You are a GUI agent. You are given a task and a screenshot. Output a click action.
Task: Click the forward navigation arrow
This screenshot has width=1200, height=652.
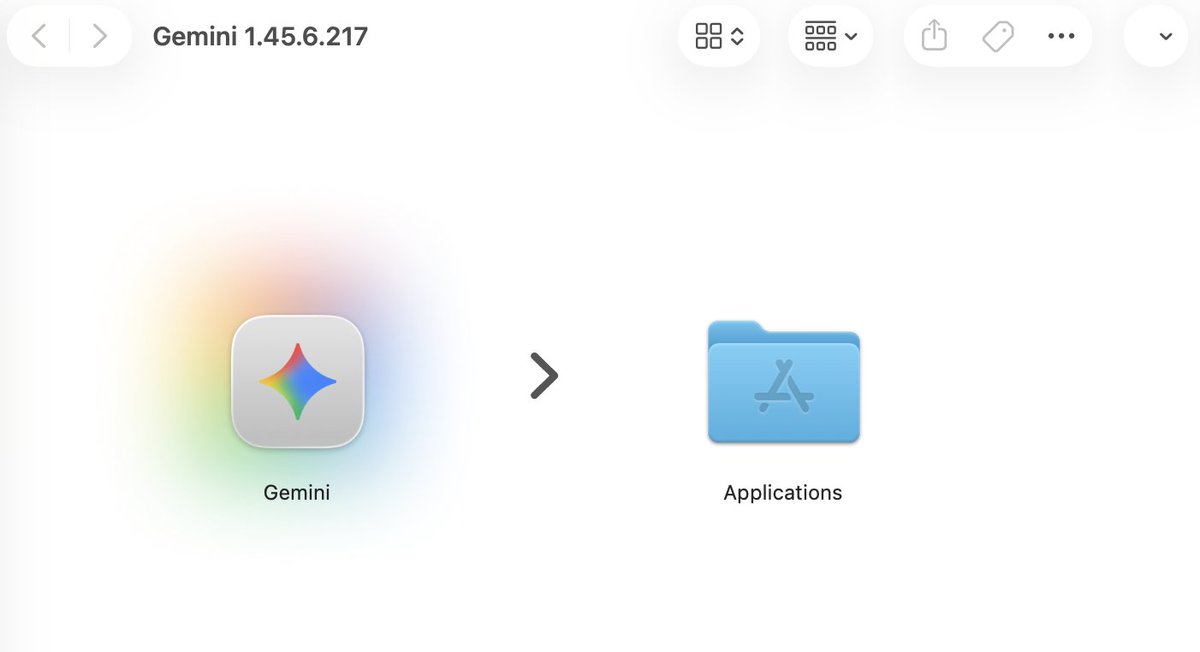[98, 35]
